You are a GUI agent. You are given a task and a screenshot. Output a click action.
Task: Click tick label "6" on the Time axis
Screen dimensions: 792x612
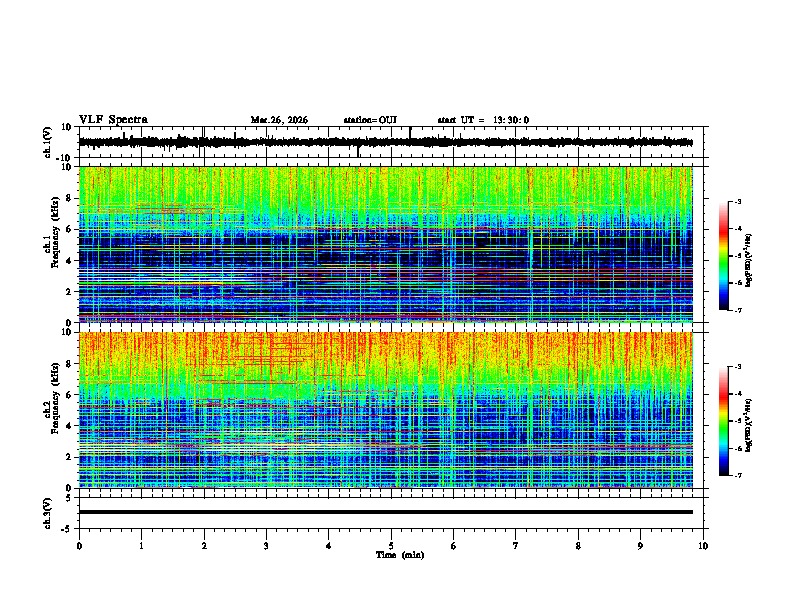[x=454, y=546]
